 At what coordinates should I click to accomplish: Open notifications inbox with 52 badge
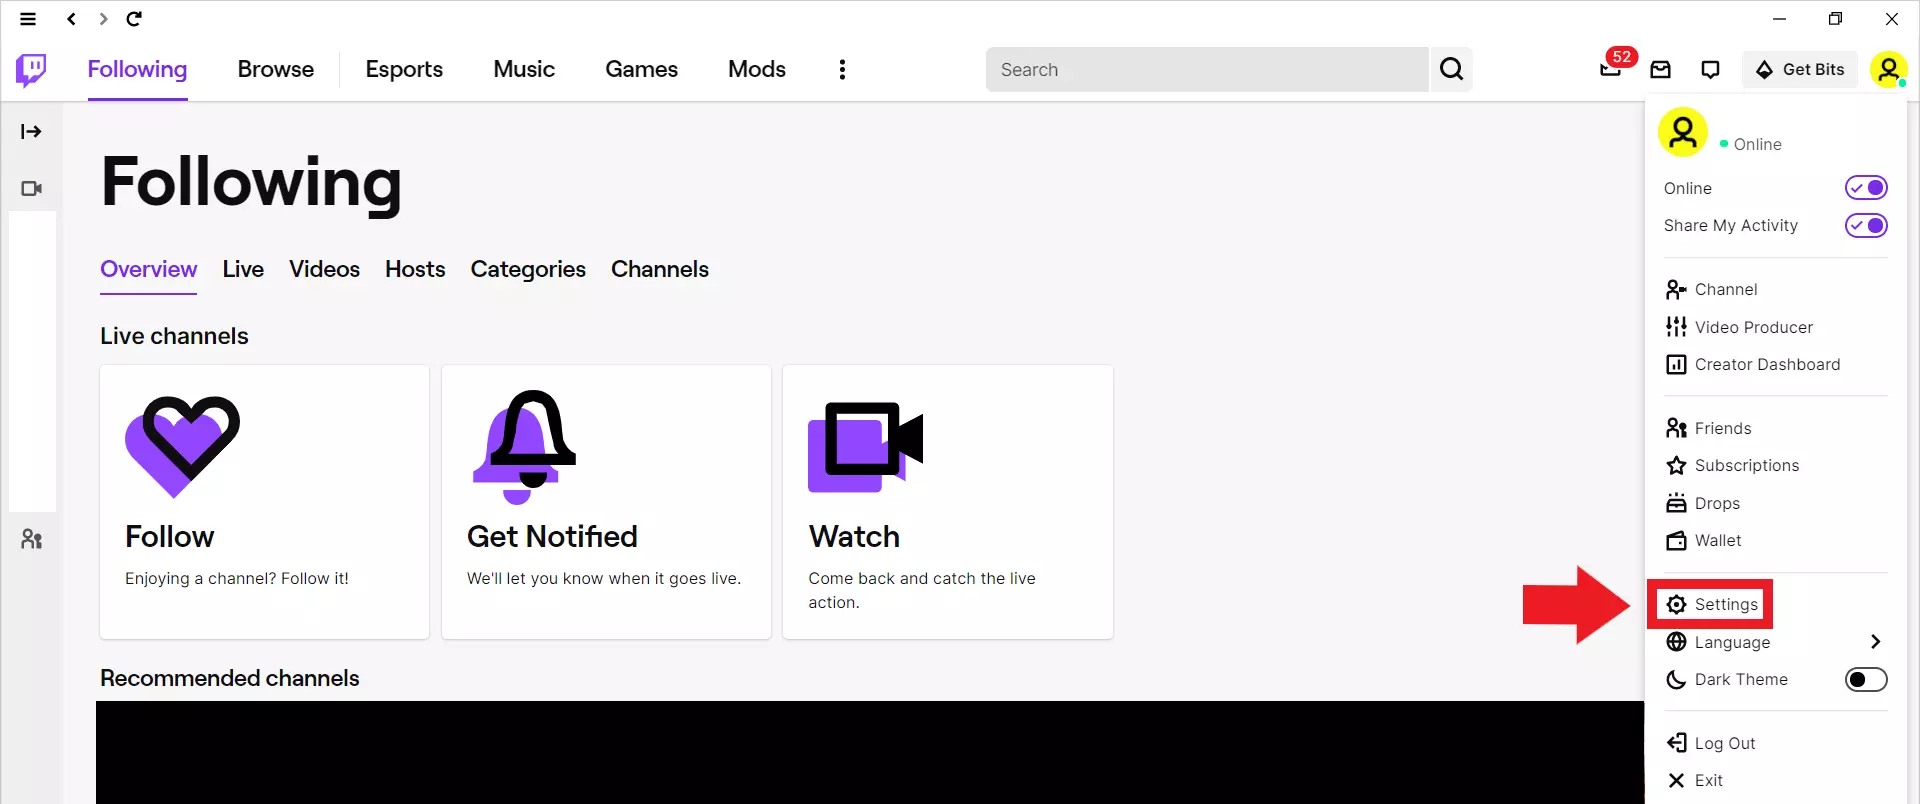pos(1610,69)
